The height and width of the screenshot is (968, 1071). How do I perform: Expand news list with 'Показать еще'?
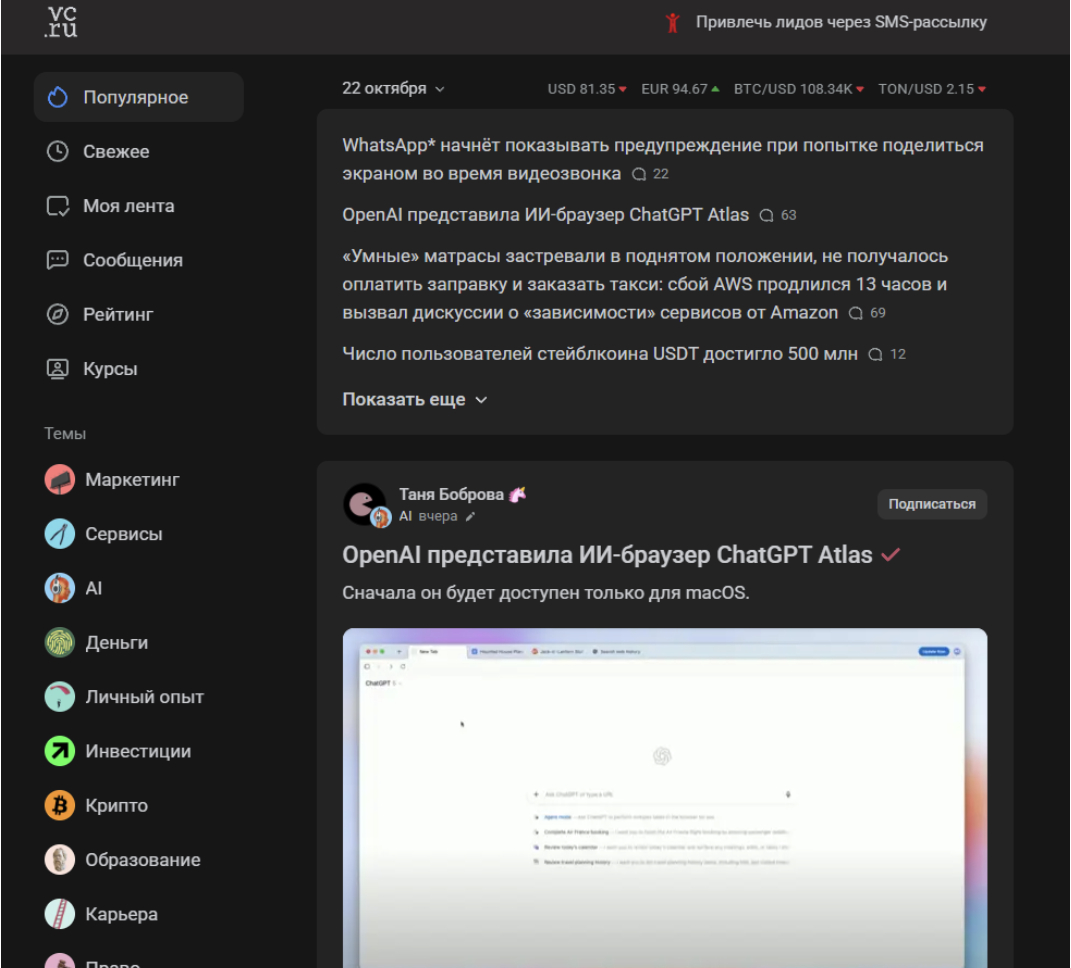(x=415, y=400)
